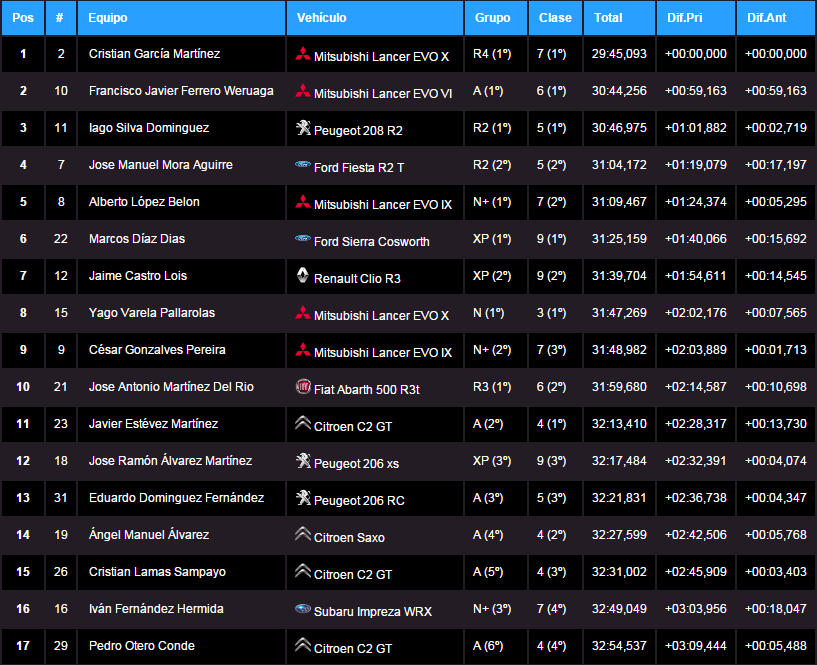Click vehicle text "Peugeot 208 R2"

pyautogui.click(x=358, y=130)
